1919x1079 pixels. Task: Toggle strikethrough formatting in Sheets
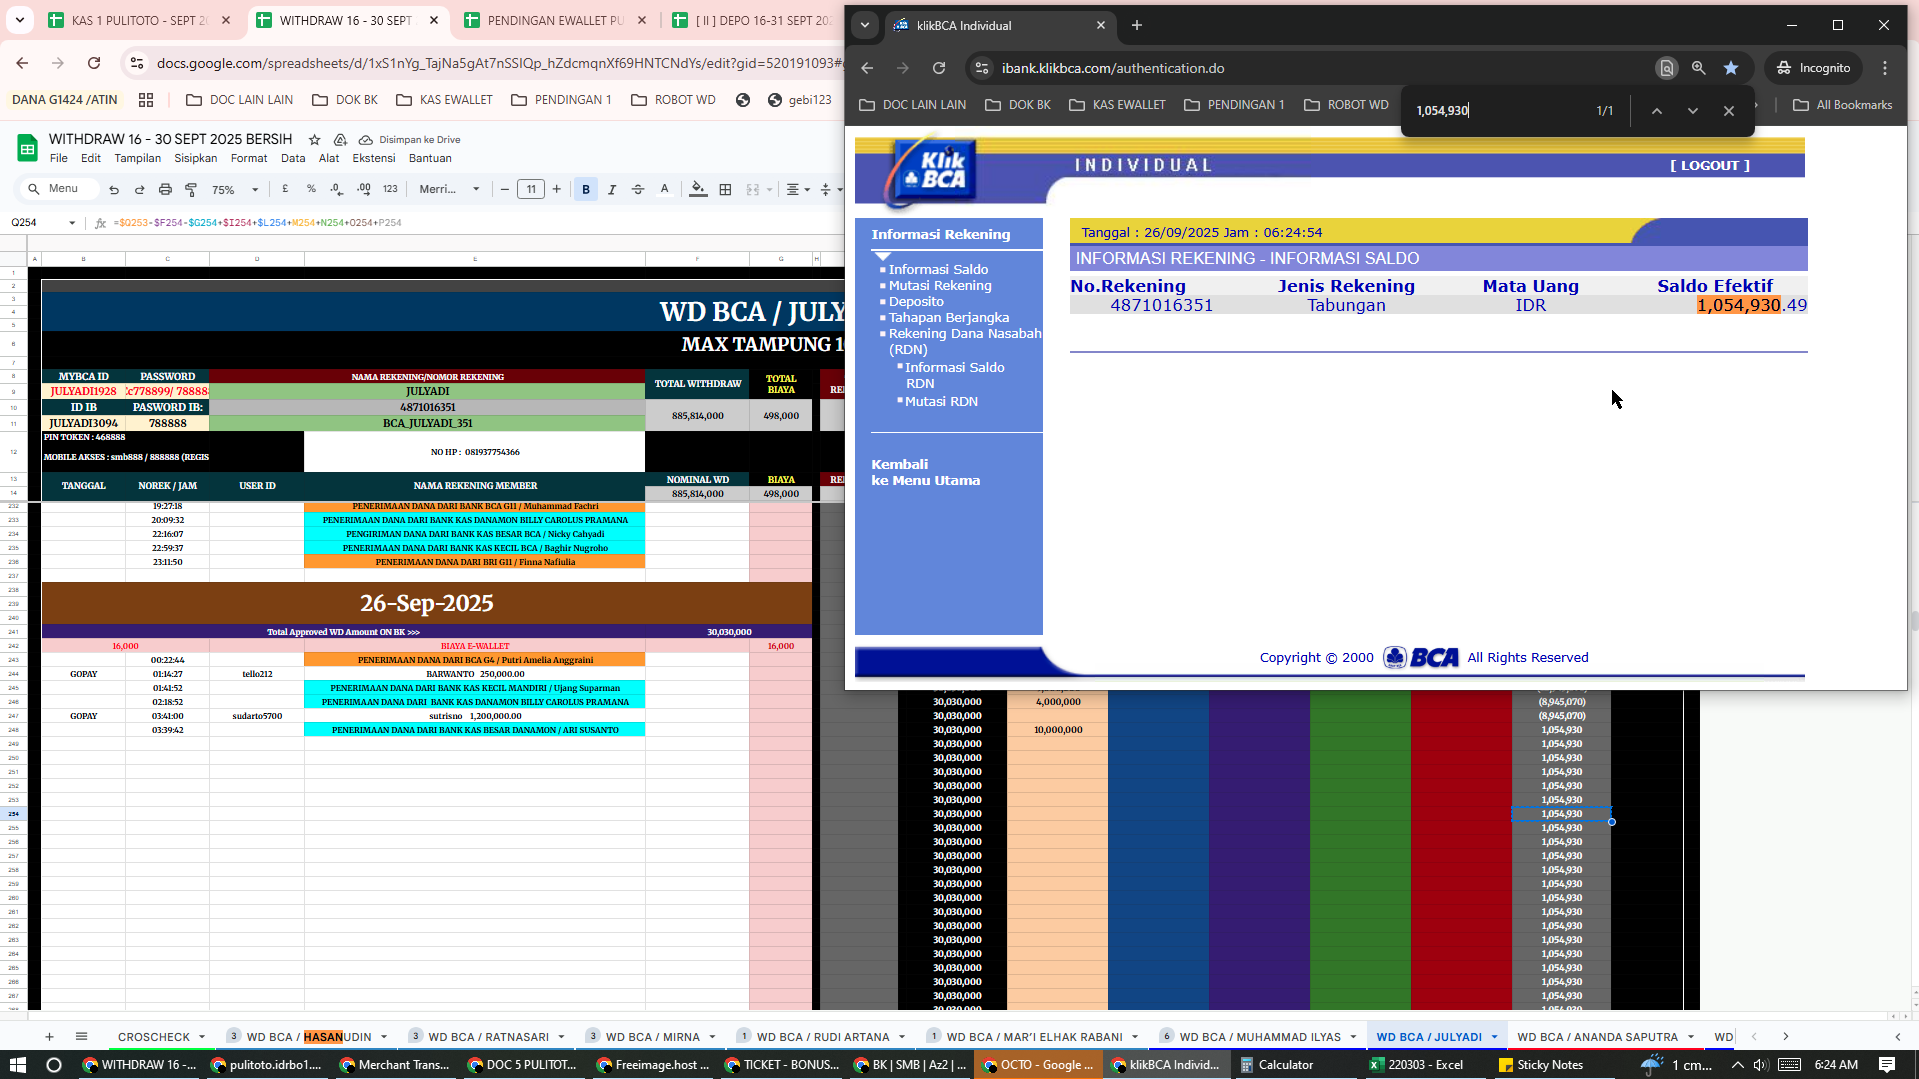click(638, 189)
